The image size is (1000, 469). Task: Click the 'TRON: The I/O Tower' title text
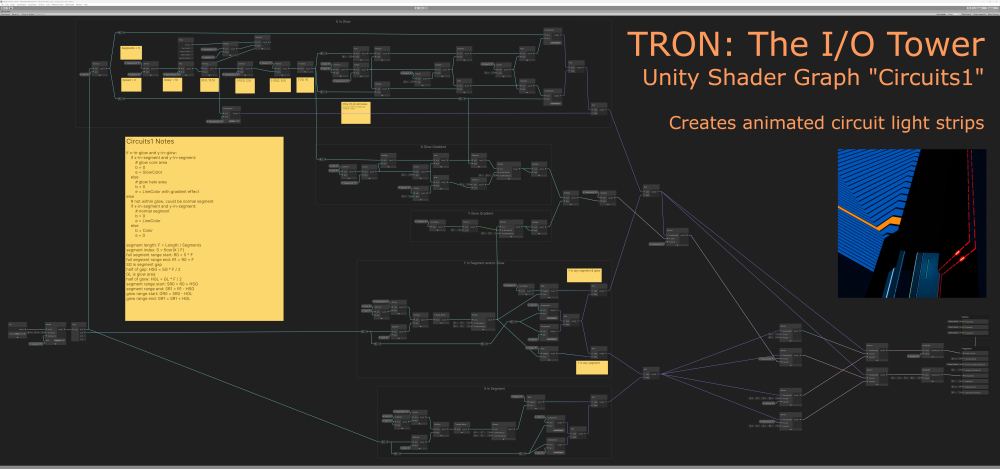tap(806, 45)
